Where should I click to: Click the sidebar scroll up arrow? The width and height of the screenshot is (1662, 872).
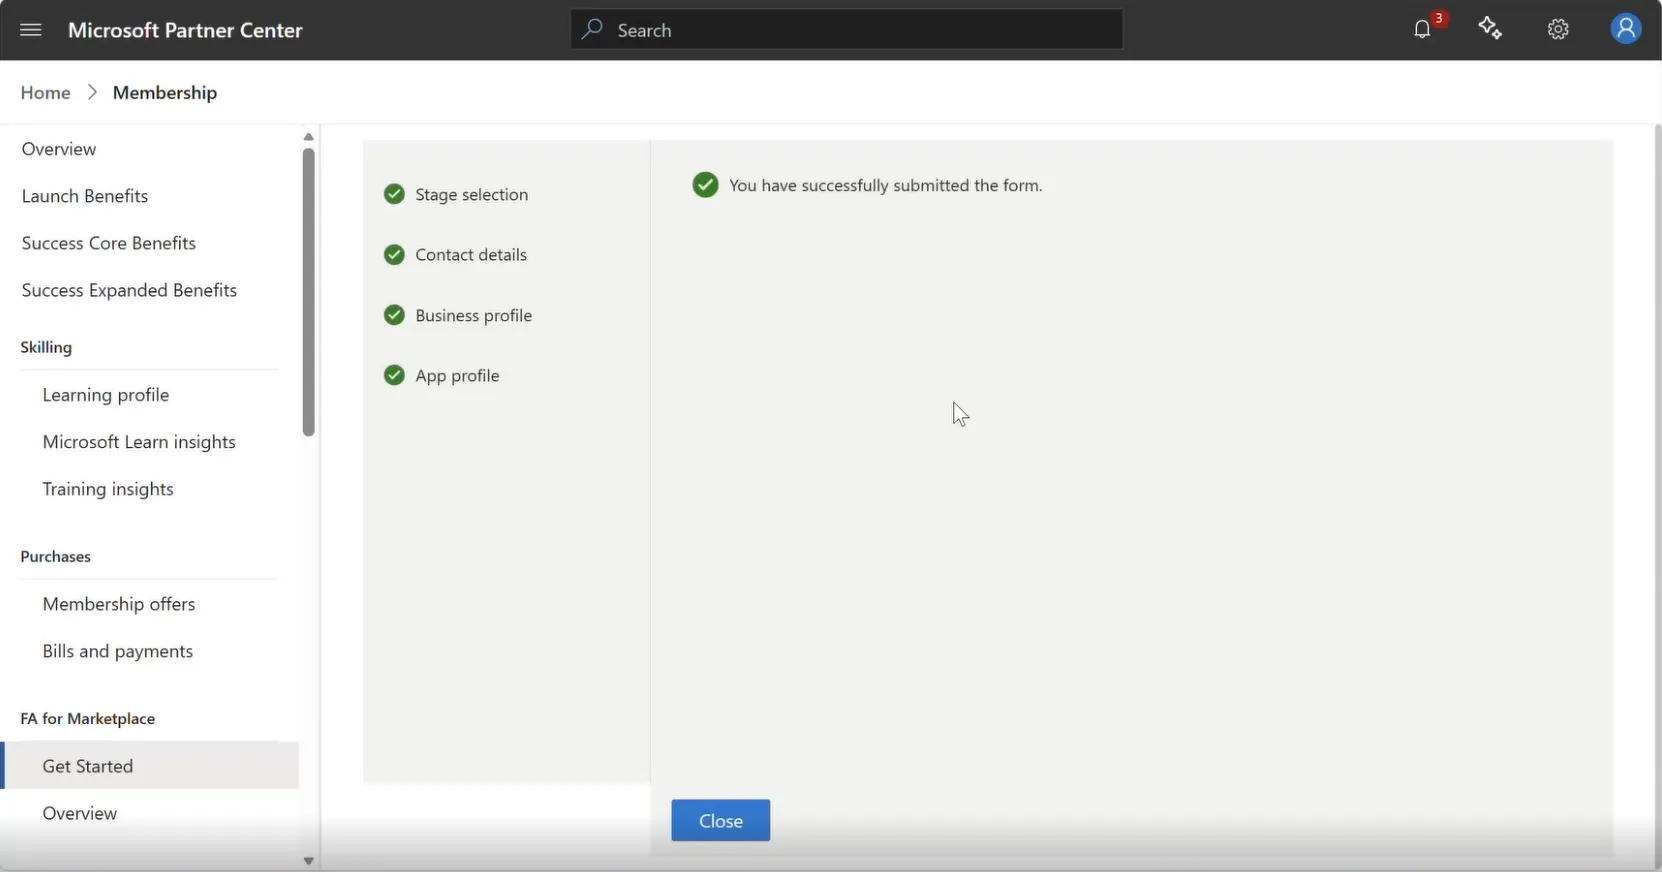tap(308, 137)
